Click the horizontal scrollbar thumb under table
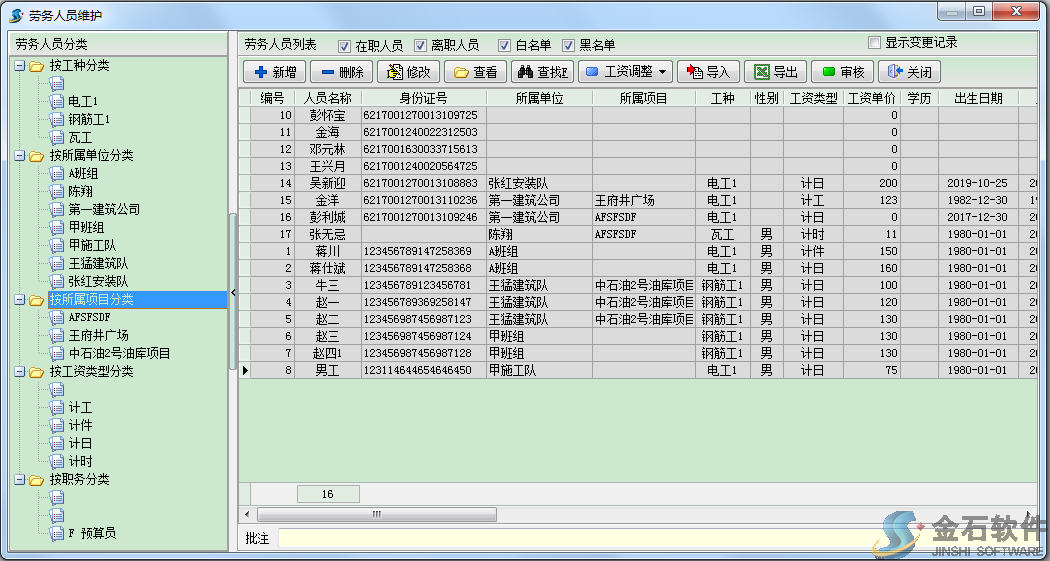The width and height of the screenshot is (1050, 561). click(376, 515)
